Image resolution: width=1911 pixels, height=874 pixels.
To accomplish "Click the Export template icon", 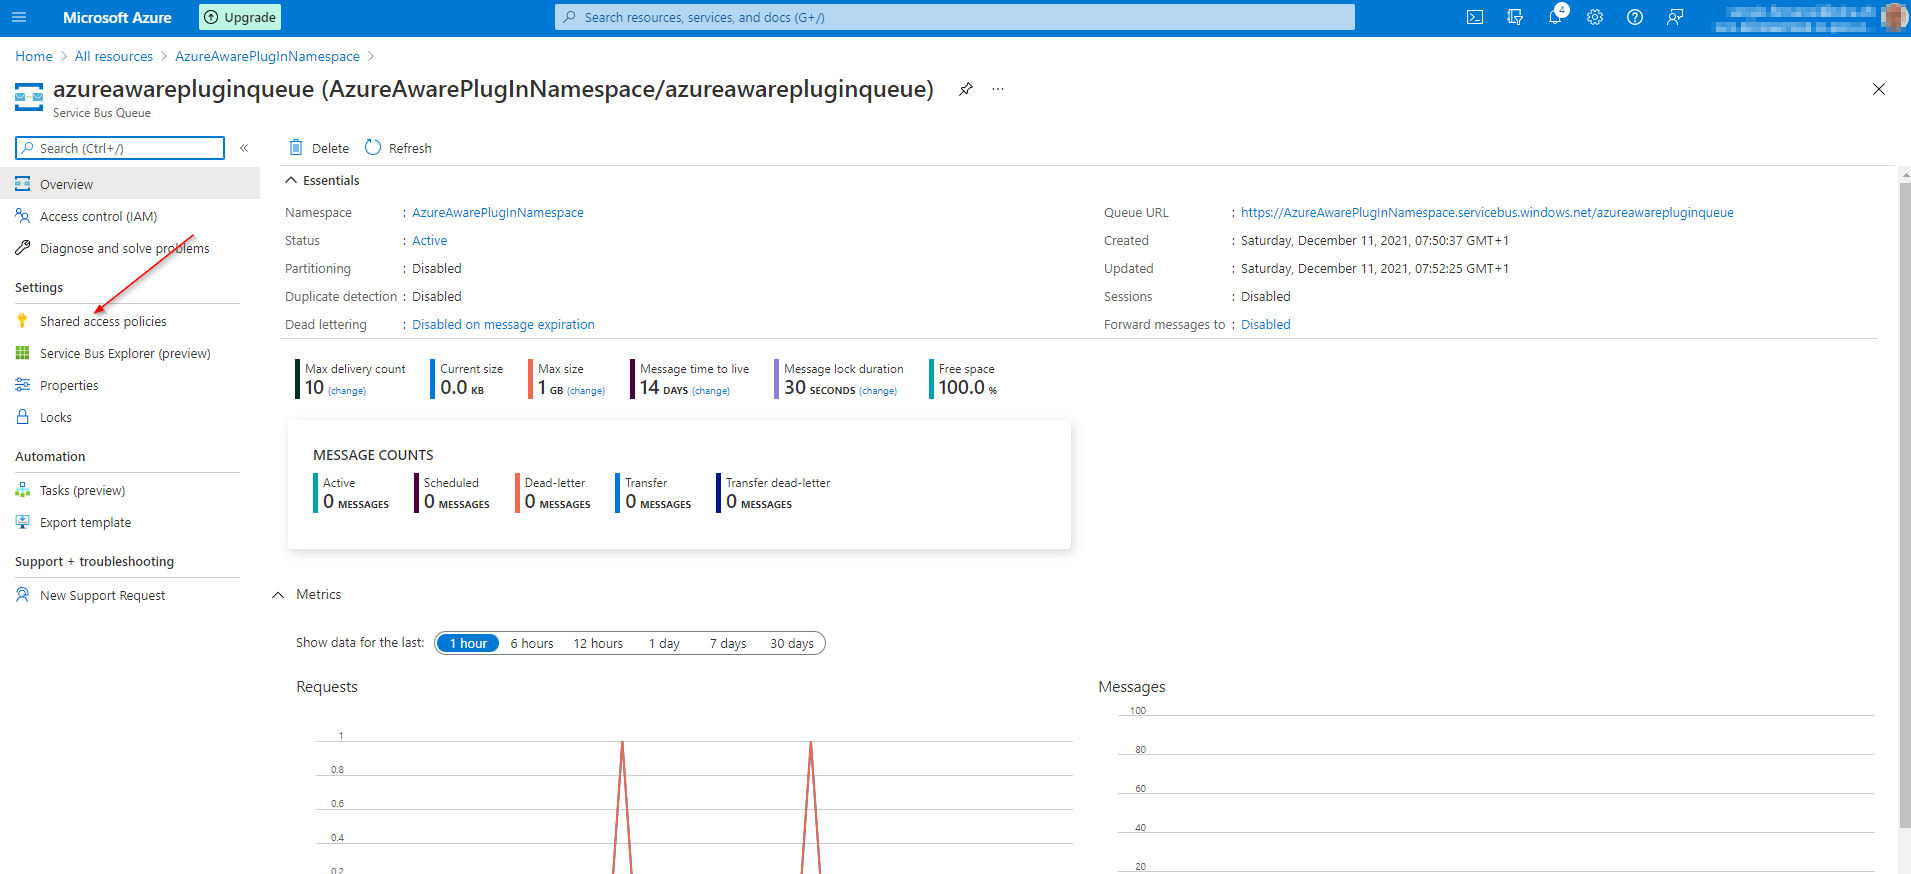I will 23,522.
